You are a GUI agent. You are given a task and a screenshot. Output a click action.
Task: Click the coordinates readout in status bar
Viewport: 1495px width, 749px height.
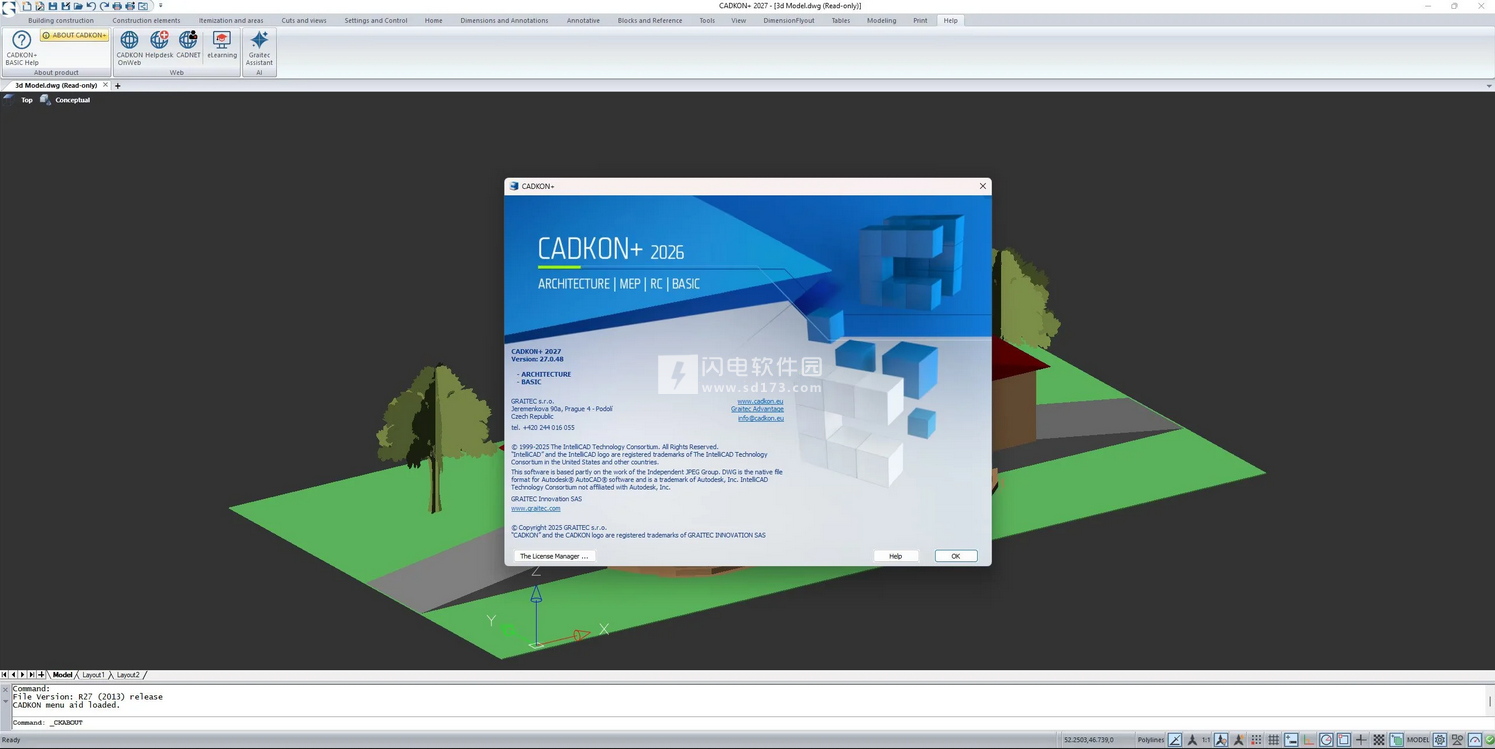[1088, 740]
